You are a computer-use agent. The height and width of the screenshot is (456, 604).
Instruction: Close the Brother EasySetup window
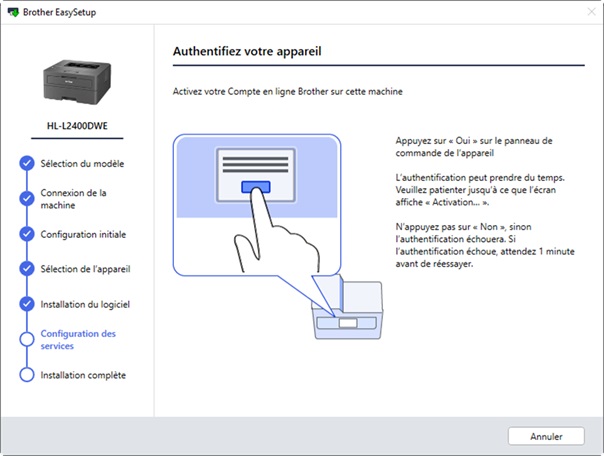pyautogui.click(x=591, y=12)
